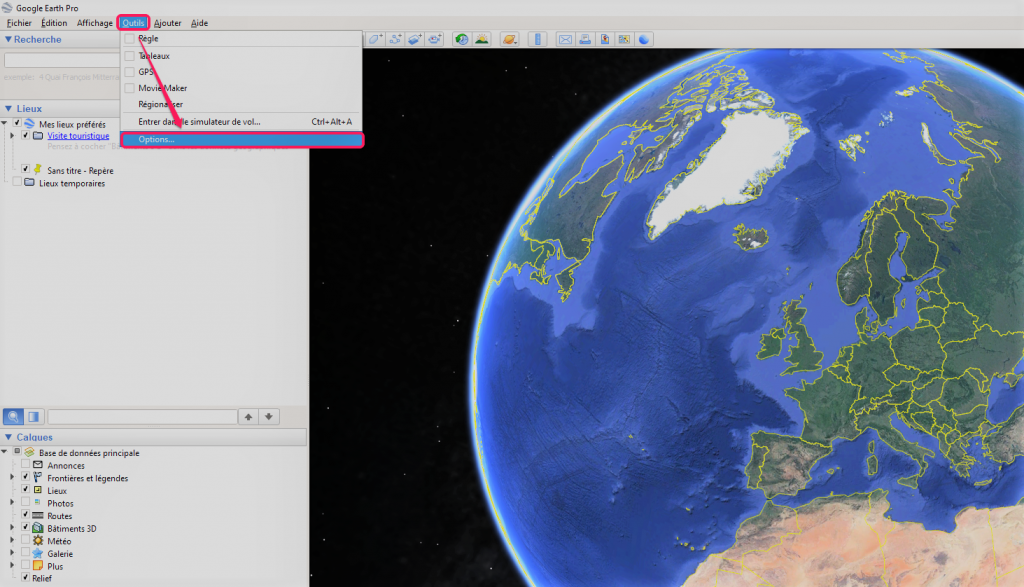Uncheck the Sans titre - Repère checkbox
1024x587 pixels.
pos(25,169)
